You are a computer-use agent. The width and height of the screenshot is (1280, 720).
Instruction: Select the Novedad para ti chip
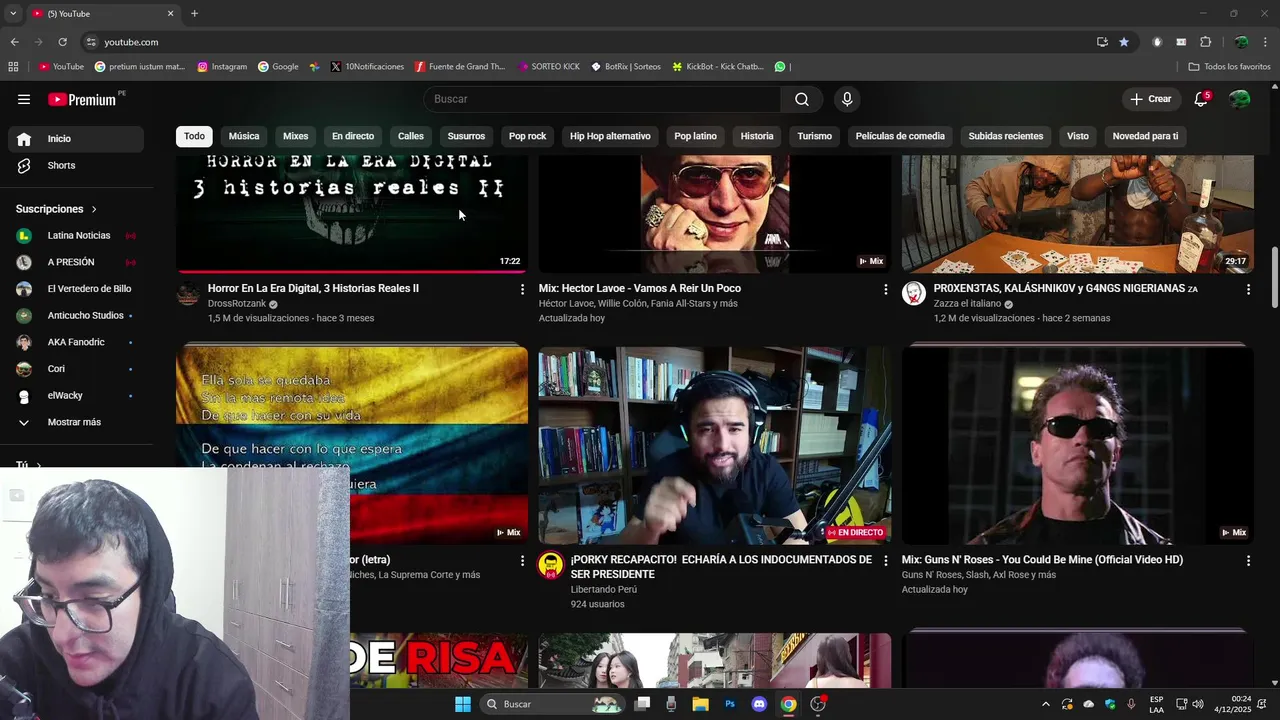[x=1145, y=136]
